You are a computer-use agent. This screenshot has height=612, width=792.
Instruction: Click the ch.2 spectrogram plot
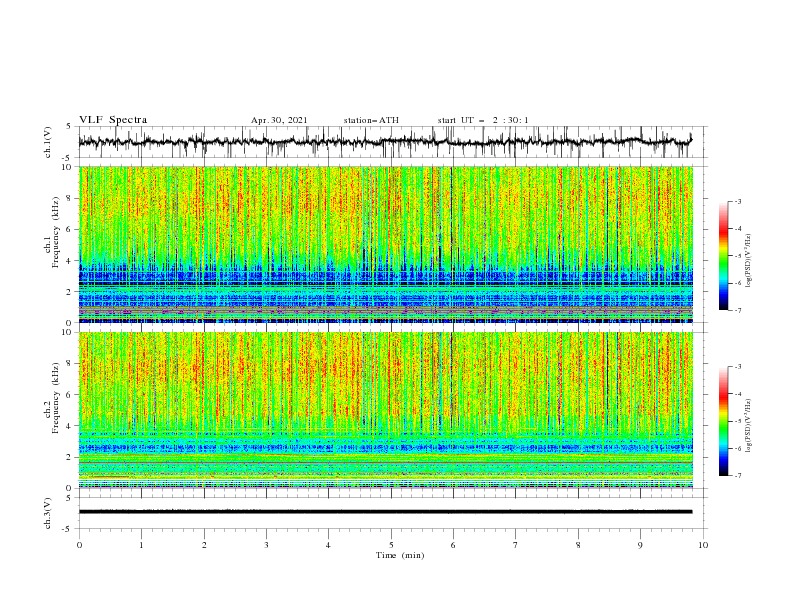(x=386, y=410)
